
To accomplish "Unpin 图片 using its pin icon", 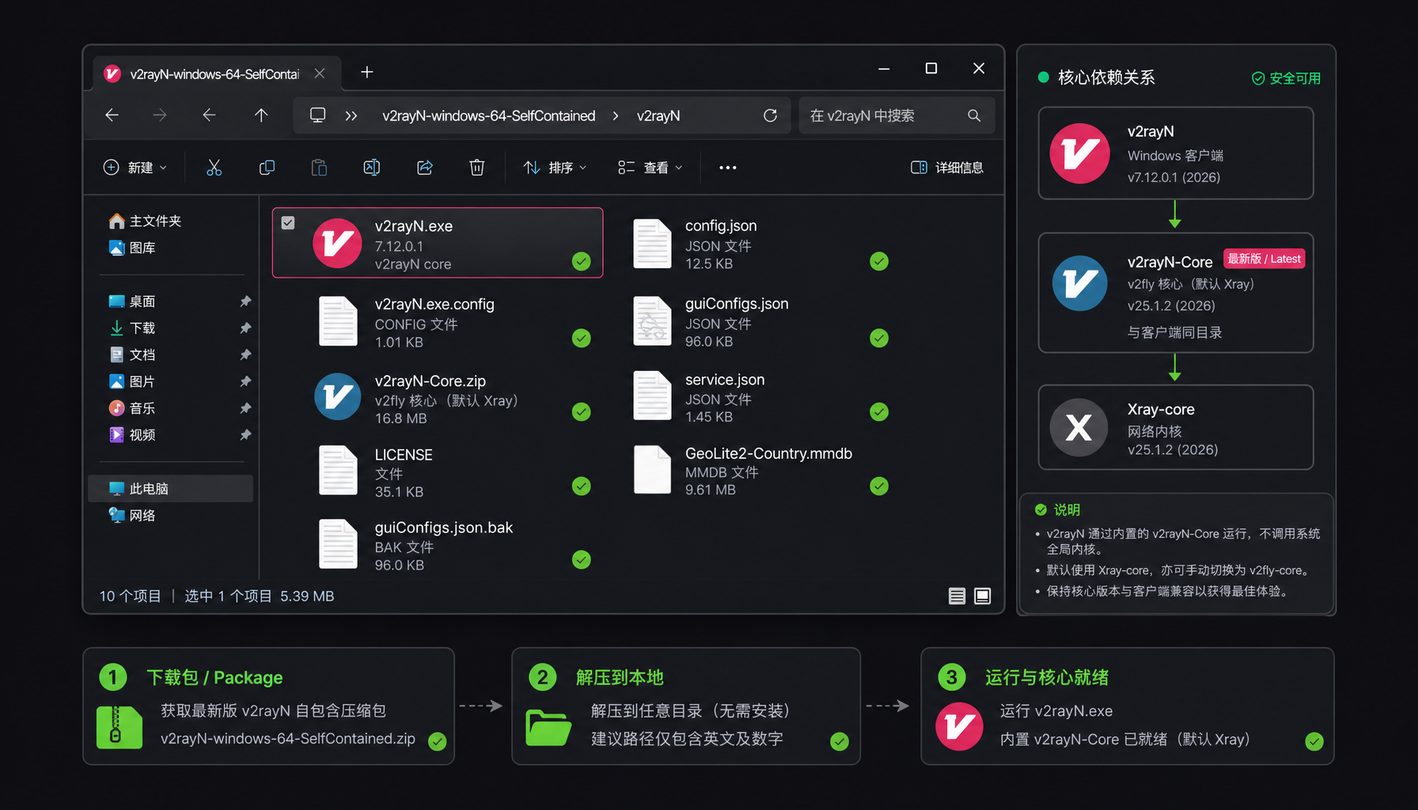I will [x=245, y=381].
